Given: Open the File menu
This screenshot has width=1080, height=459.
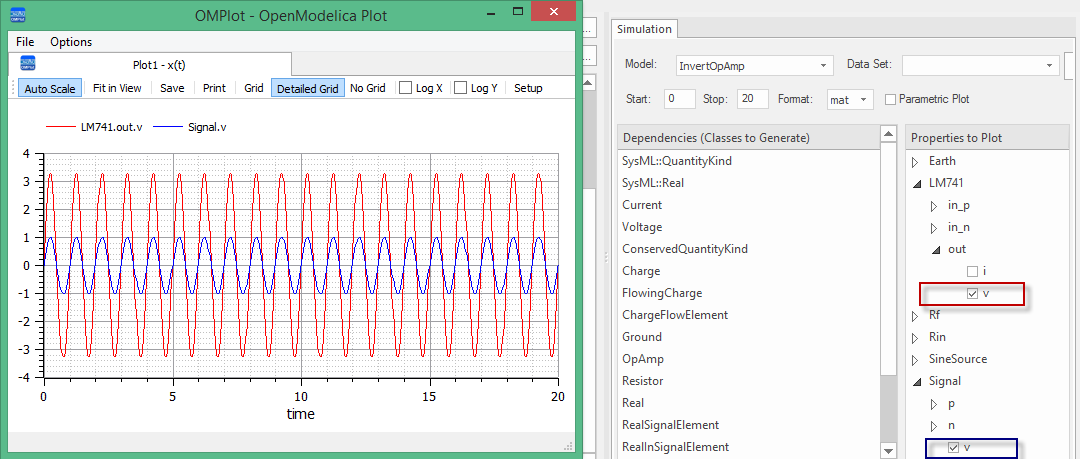Looking at the screenshot, I should [25, 42].
